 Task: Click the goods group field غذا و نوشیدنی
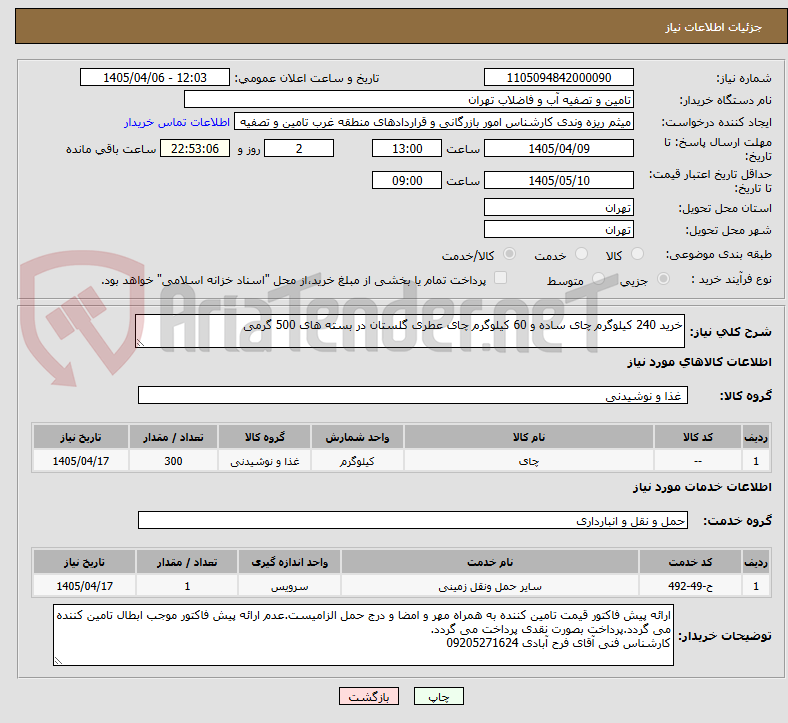click(x=413, y=395)
